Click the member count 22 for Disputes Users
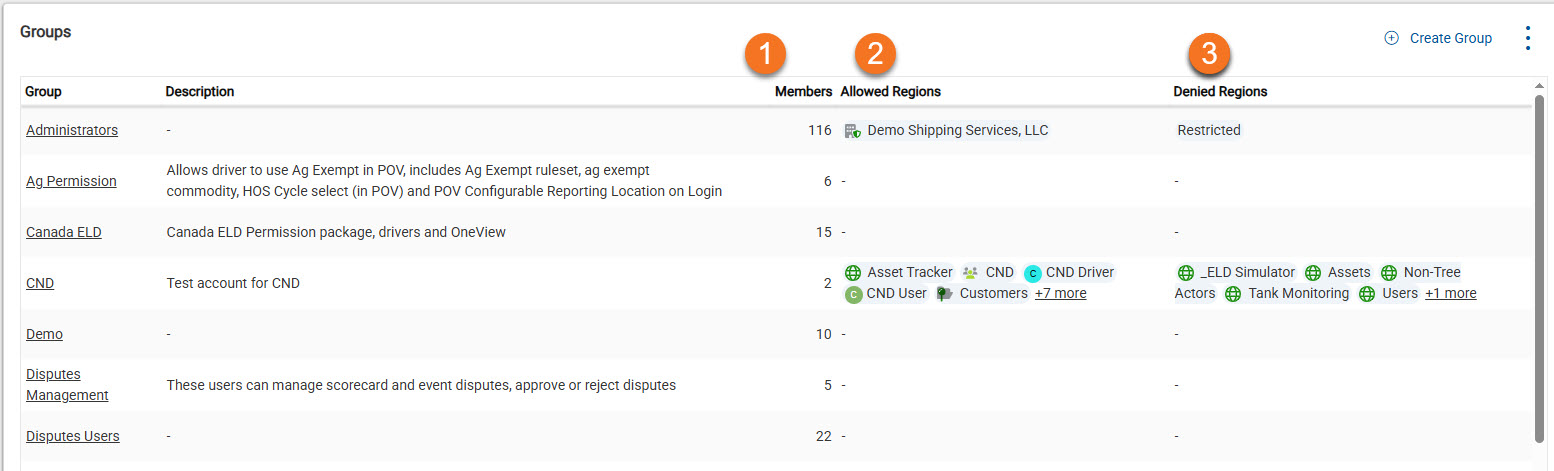Viewport: 1554px width, 471px height. (x=824, y=436)
